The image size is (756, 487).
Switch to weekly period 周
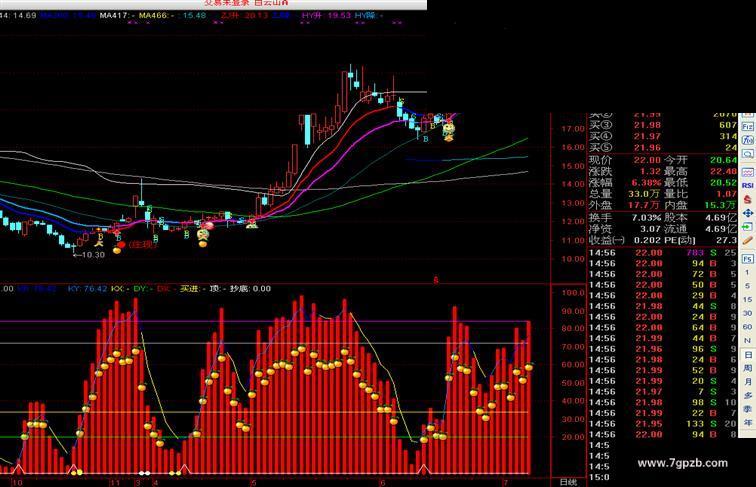click(748, 368)
